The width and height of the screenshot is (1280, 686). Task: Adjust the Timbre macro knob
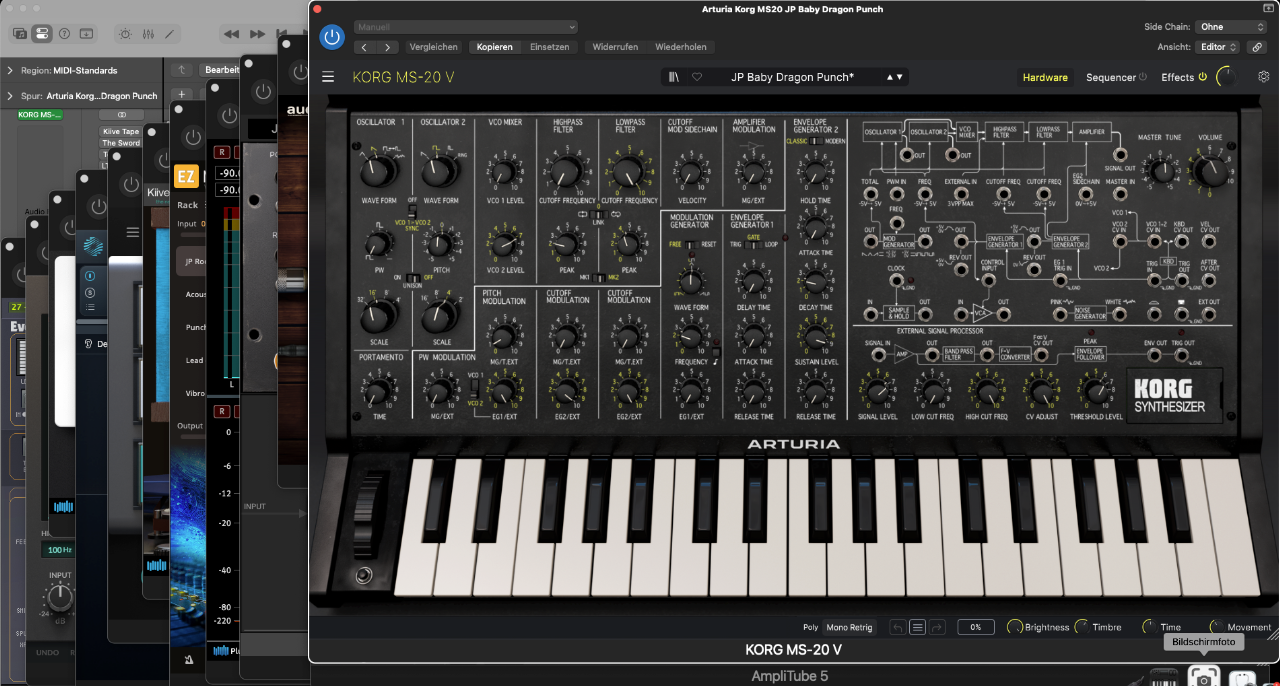tap(1082, 627)
